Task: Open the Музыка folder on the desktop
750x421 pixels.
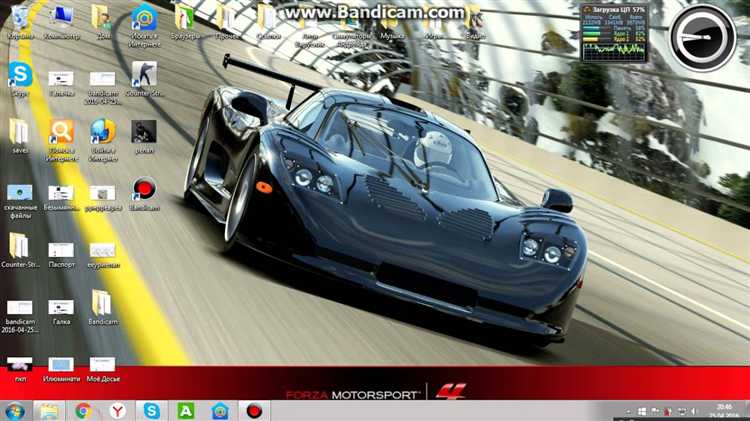Action: click(392, 24)
